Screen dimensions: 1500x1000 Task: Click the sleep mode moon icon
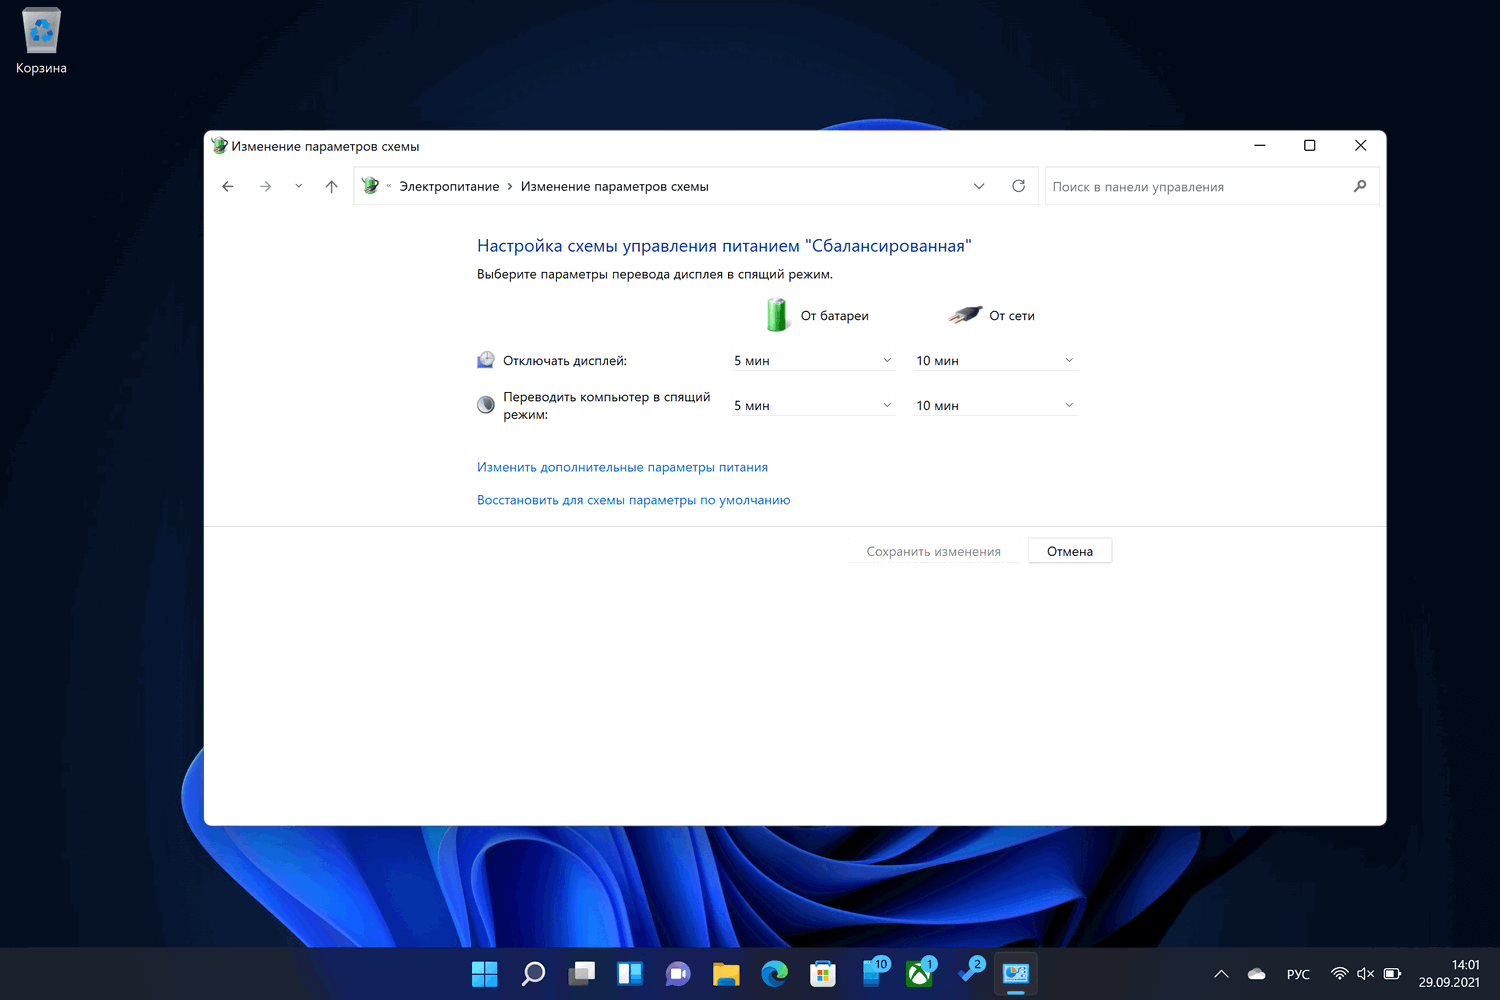[486, 405]
